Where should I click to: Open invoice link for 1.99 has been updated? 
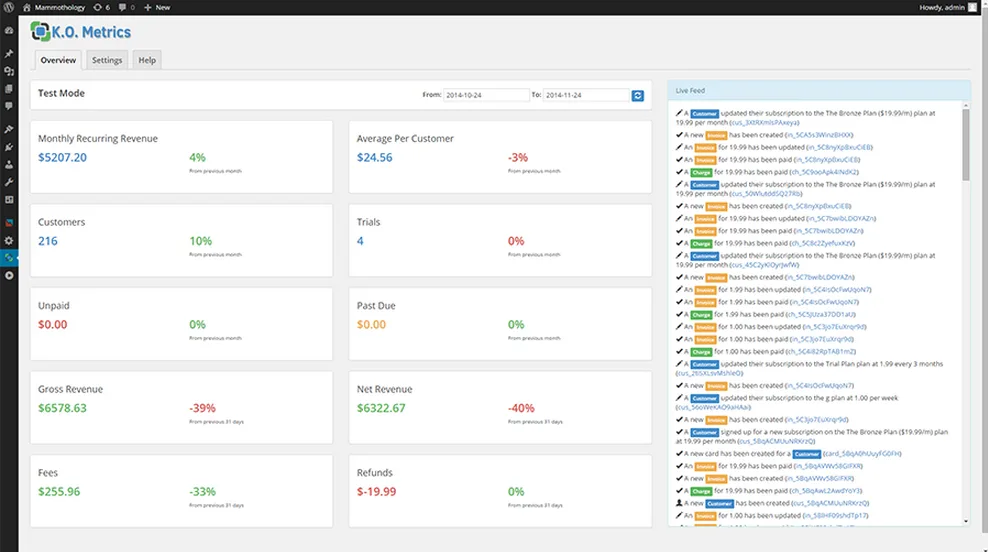(x=837, y=290)
